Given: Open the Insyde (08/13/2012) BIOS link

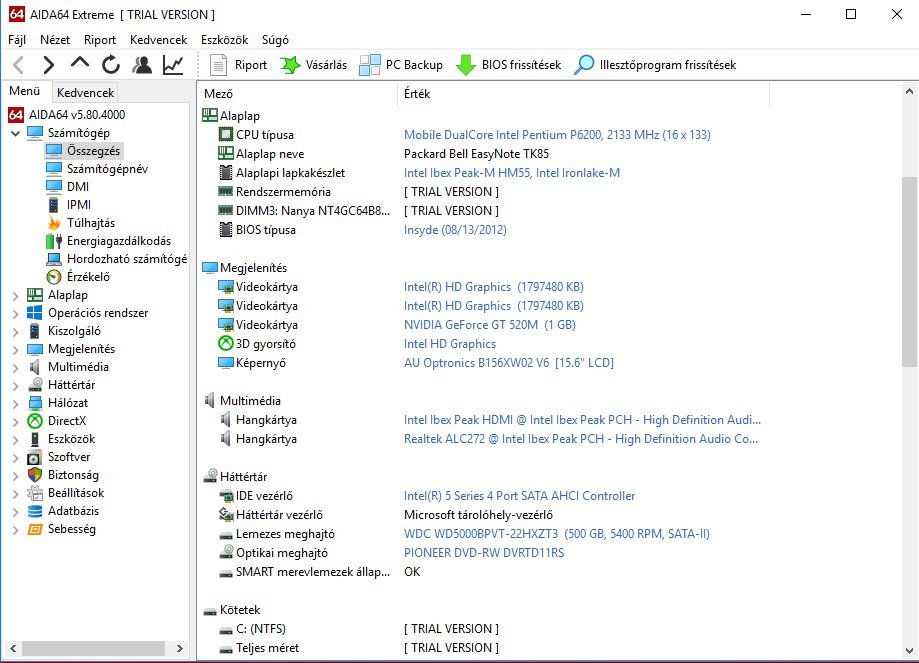Looking at the screenshot, I should (455, 230).
